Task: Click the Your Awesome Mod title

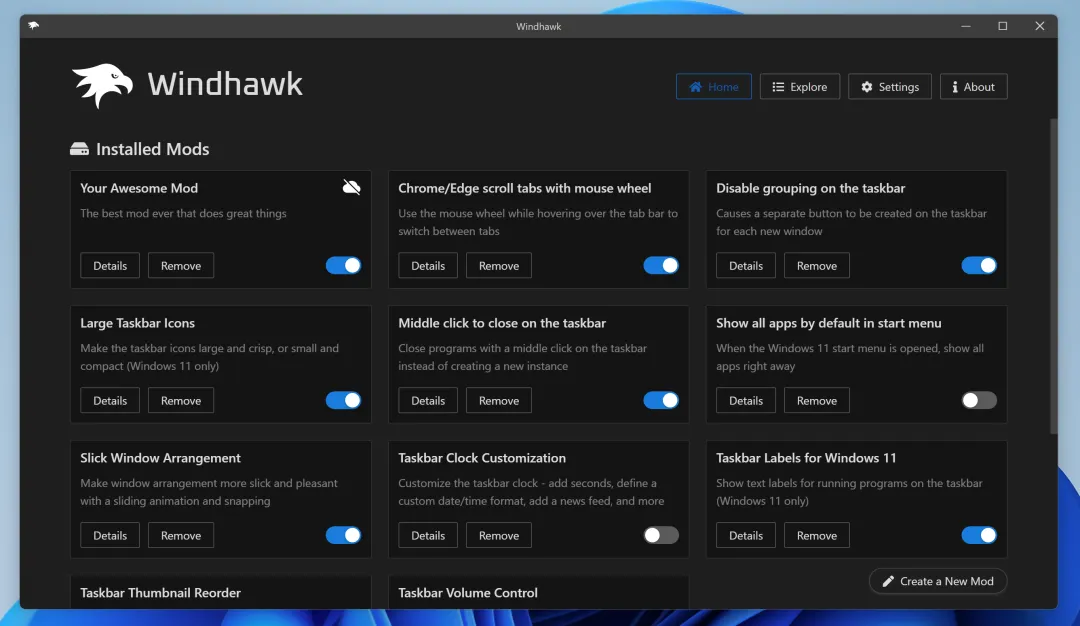Action: pos(139,188)
